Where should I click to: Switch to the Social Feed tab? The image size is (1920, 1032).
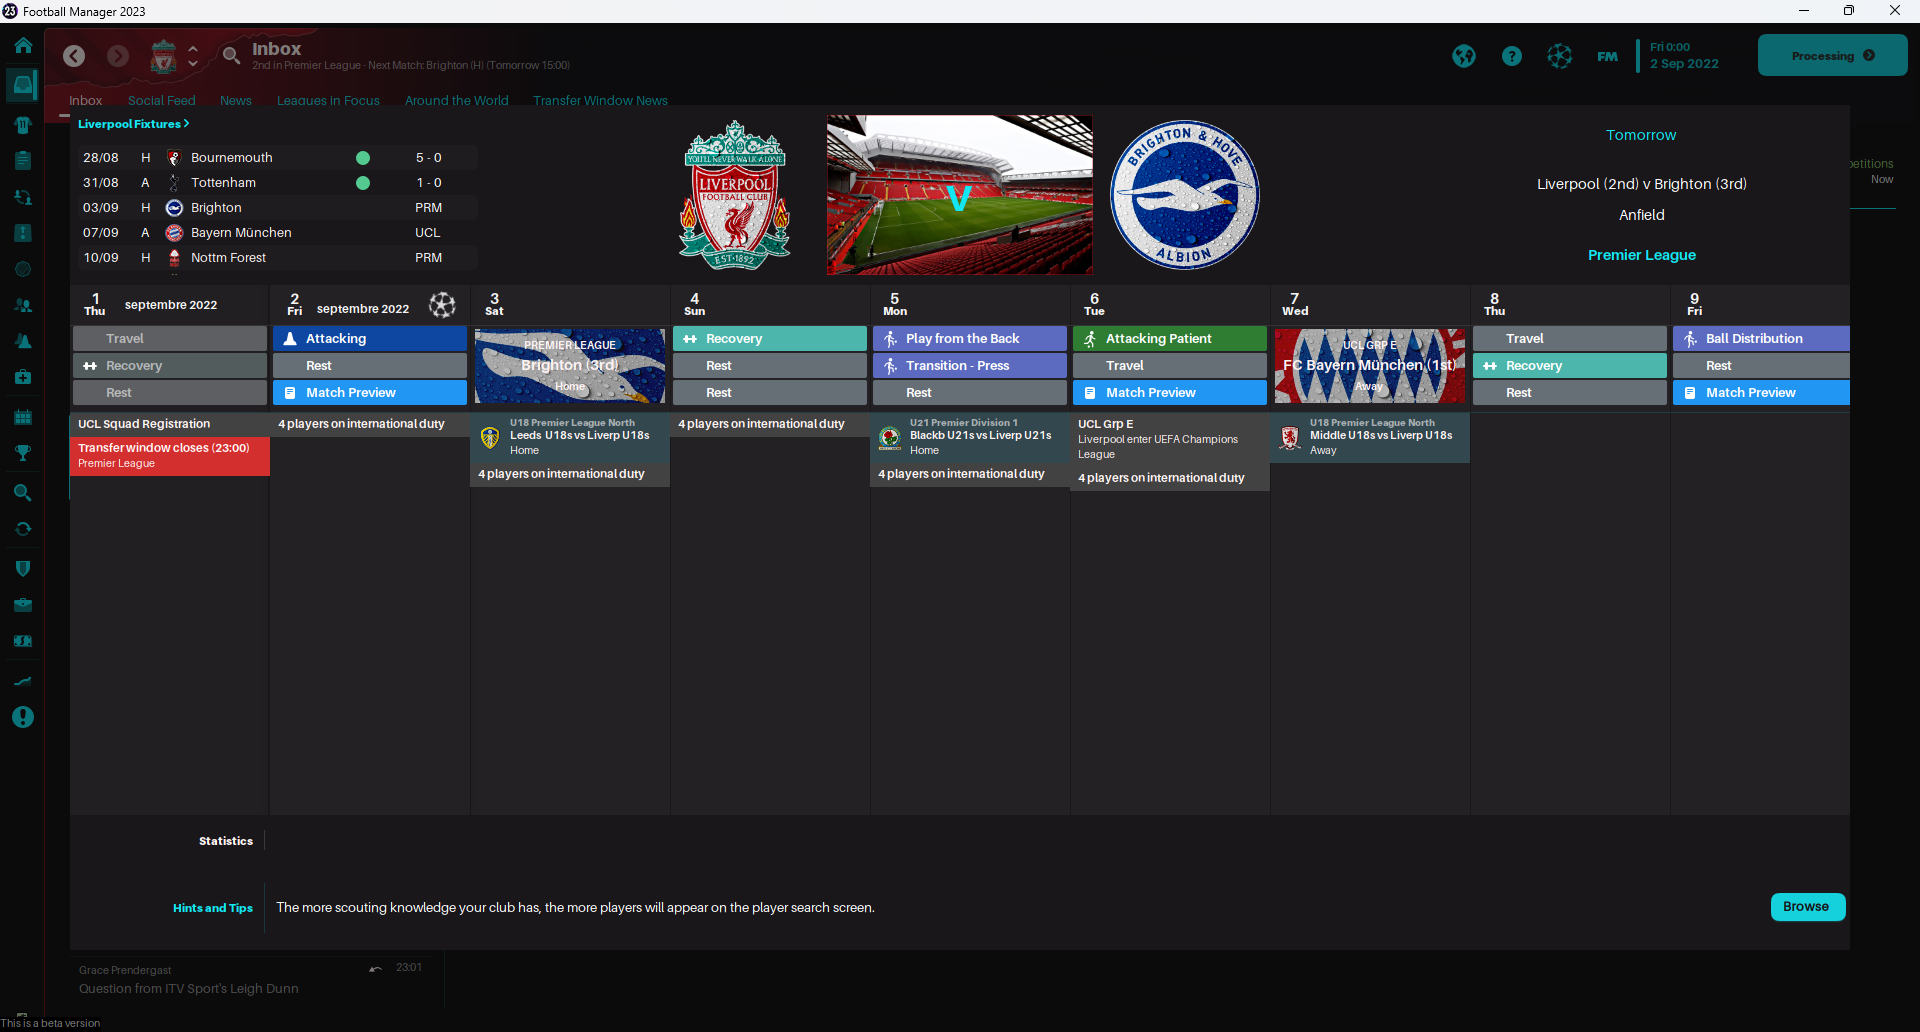[161, 100]
